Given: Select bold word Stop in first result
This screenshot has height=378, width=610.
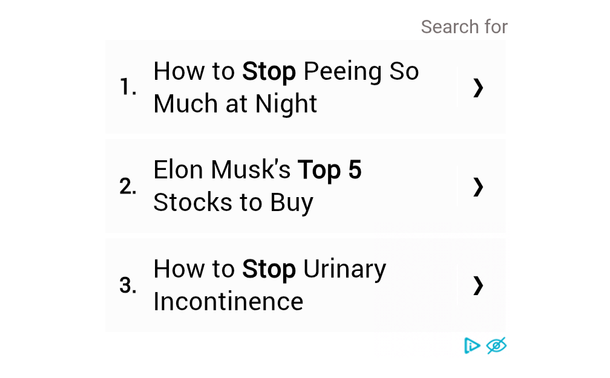Looking at the screenshot, I should 269,72.
